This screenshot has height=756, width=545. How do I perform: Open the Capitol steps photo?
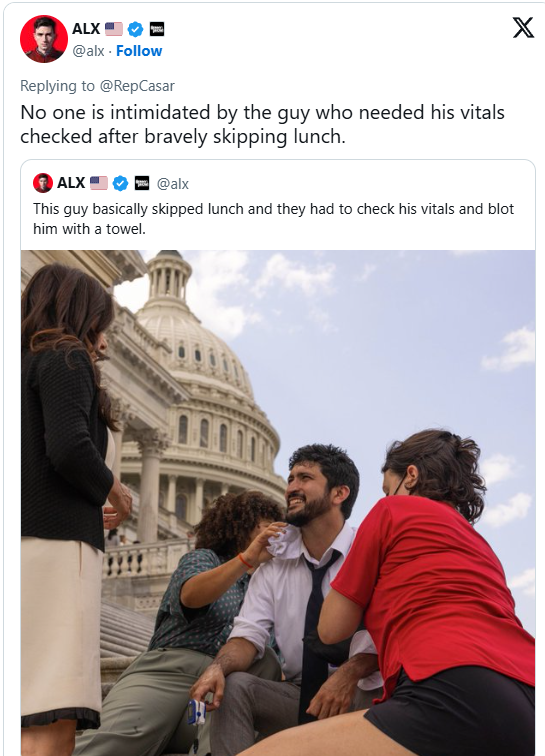[278, 502]
